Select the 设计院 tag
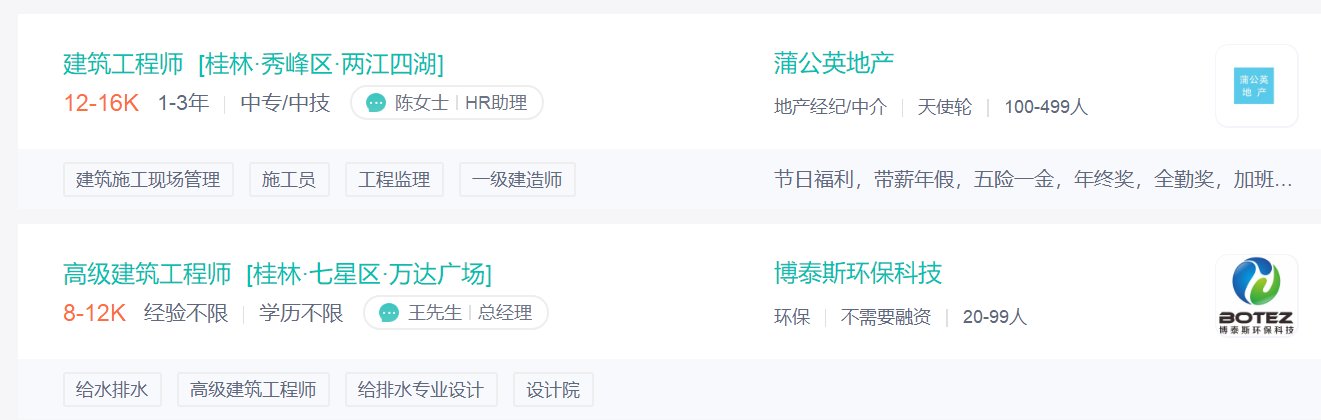The image size is (1321, 420). tap(553, 390)
